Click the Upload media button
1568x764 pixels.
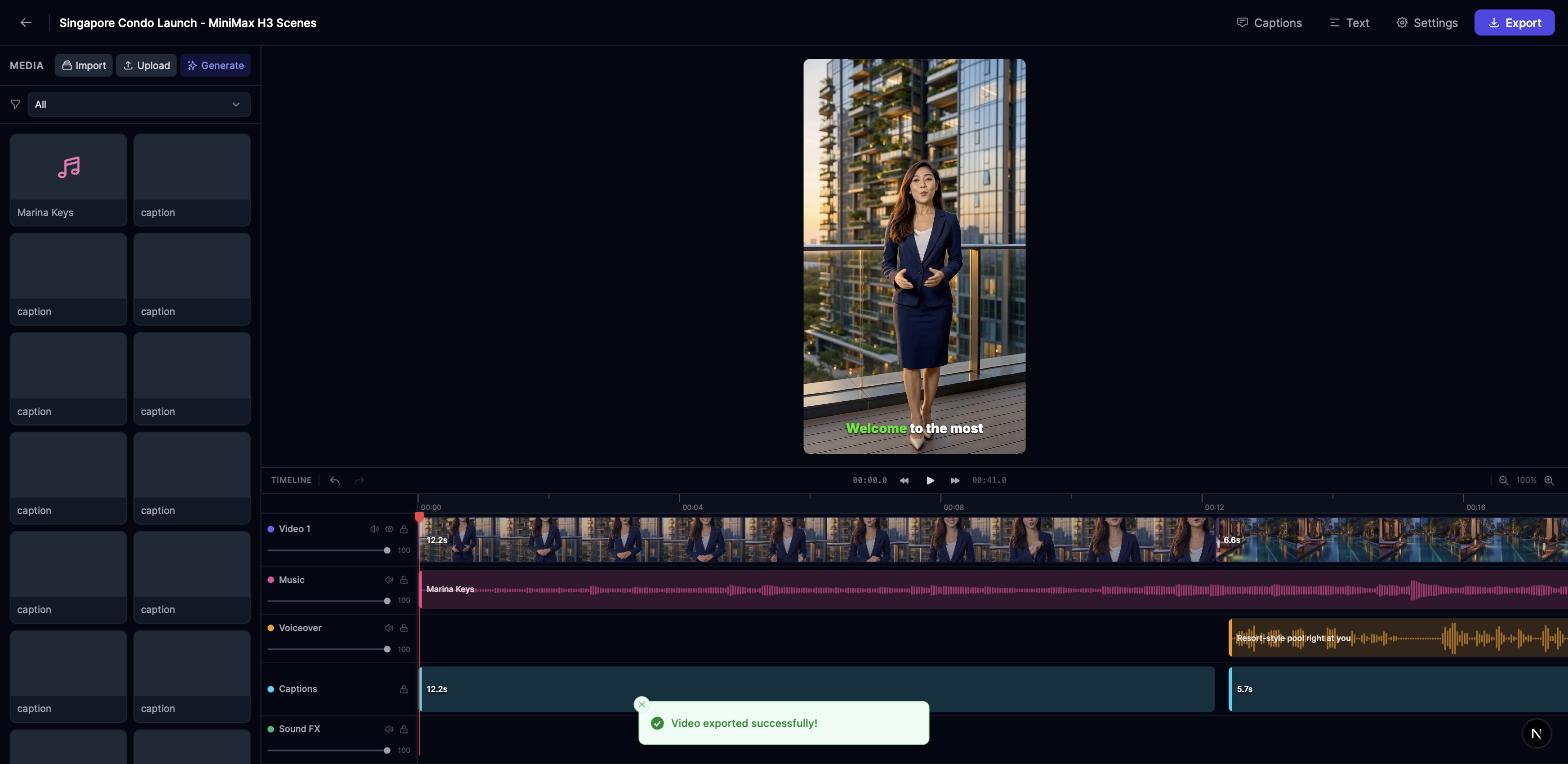tap(146, 65)
